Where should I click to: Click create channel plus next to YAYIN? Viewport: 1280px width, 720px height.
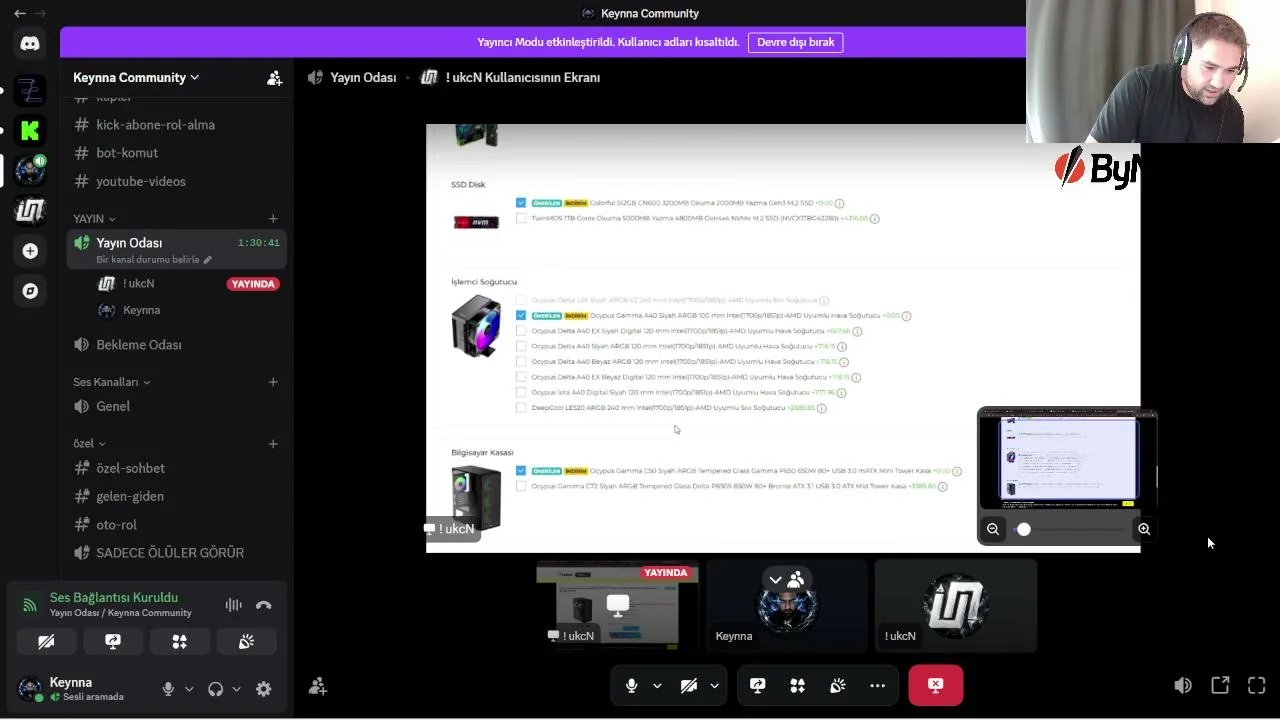(273, 219)
